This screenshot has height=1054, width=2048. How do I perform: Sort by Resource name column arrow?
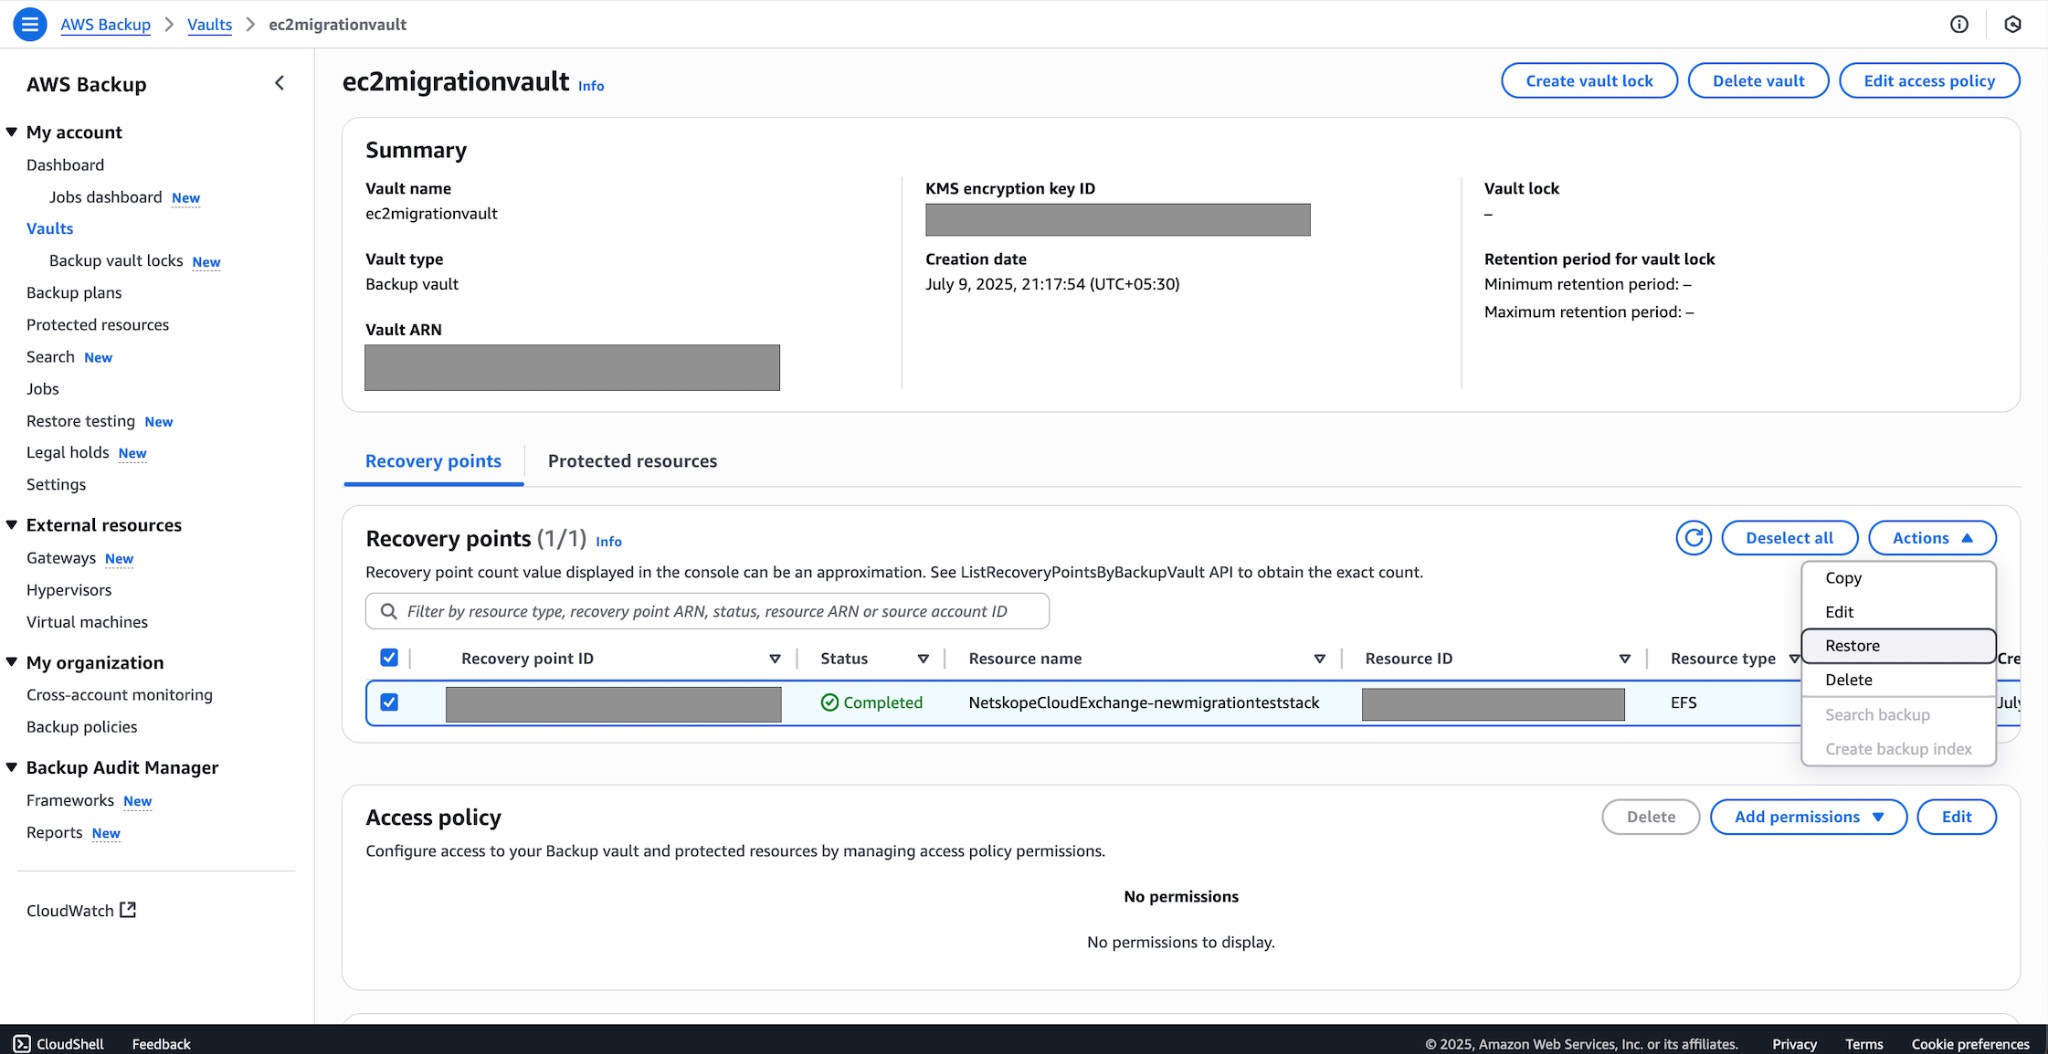(1319, 659)
